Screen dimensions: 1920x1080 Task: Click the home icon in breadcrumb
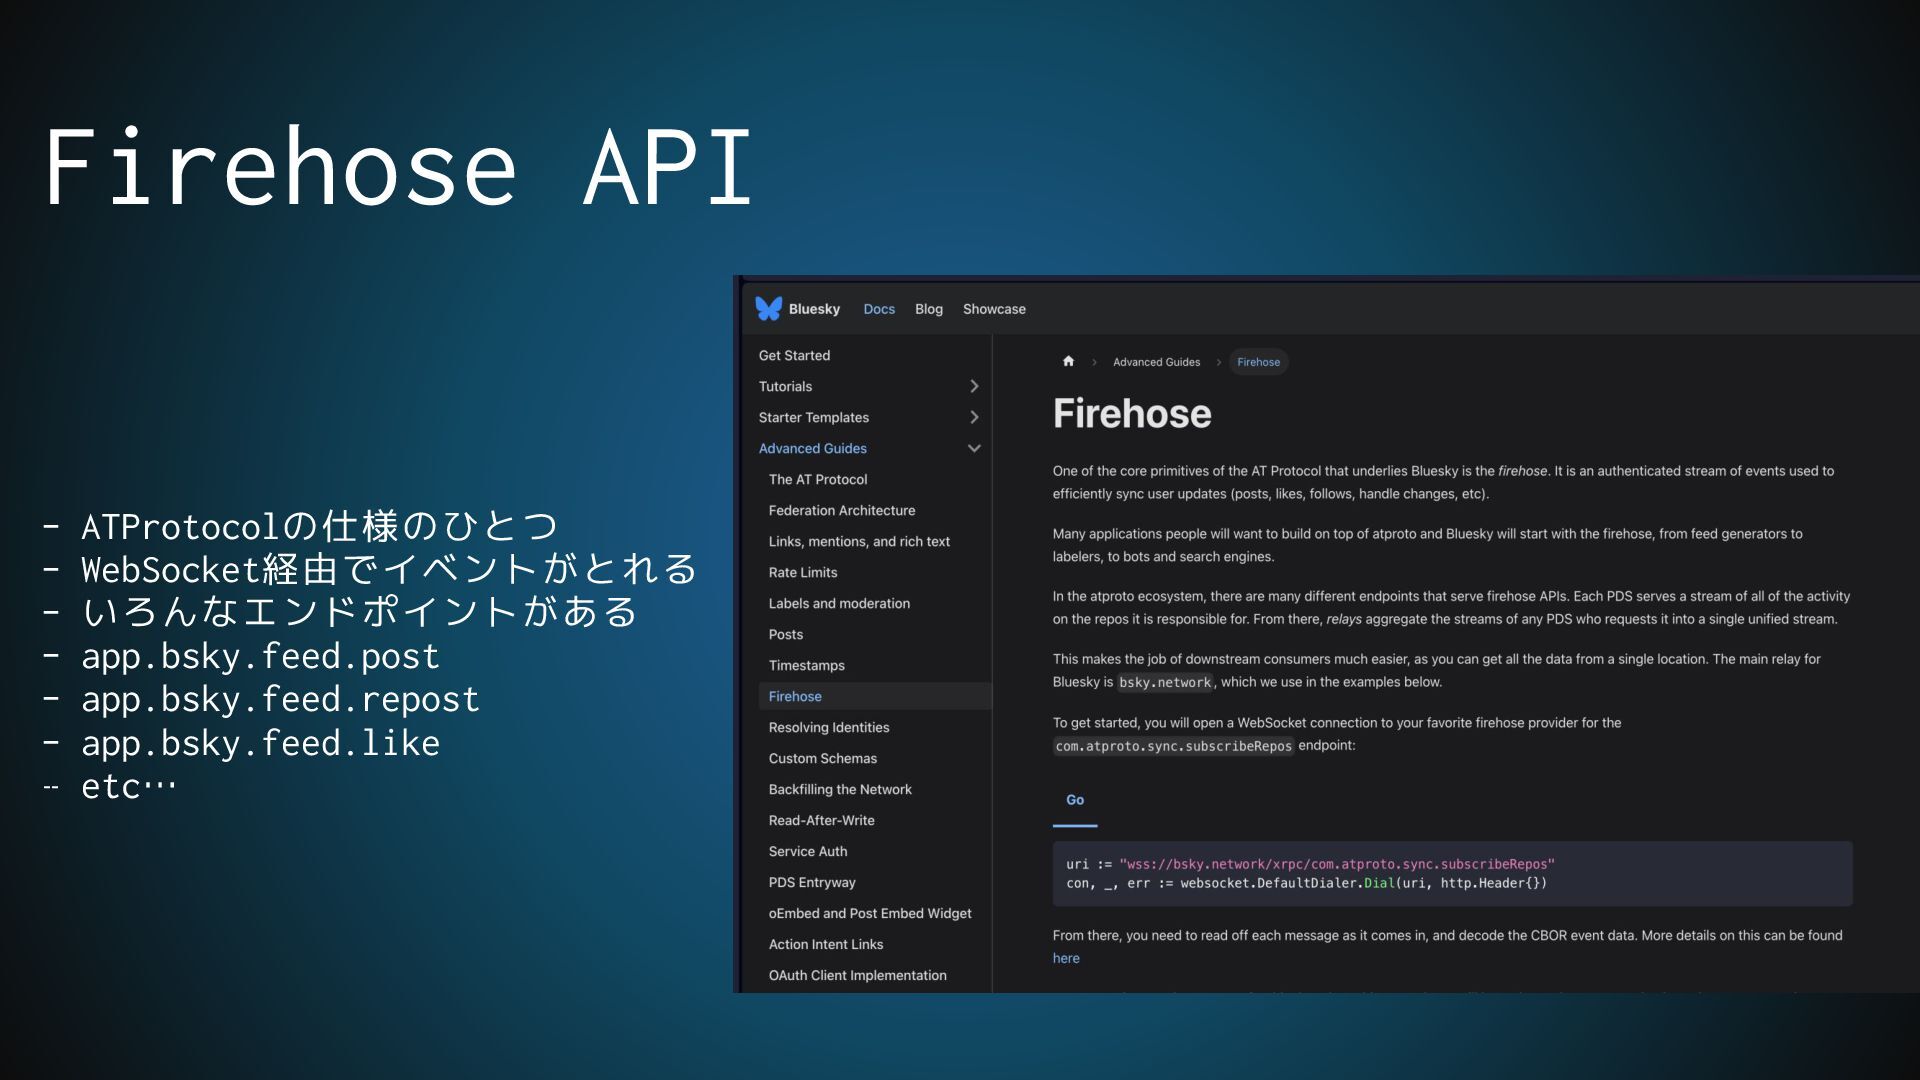(x=1068, y=362)
